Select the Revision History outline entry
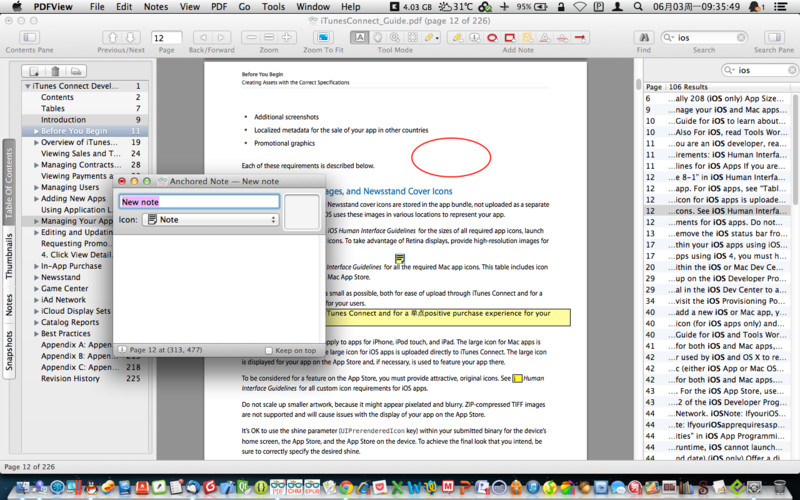Screen dimensions: 800x500 85,379
